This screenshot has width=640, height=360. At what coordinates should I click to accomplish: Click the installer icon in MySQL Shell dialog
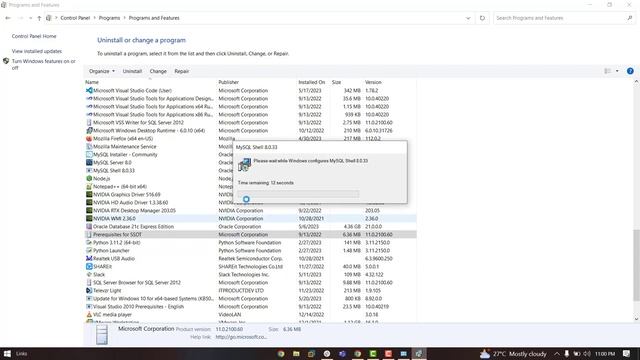tap(244, 164)
